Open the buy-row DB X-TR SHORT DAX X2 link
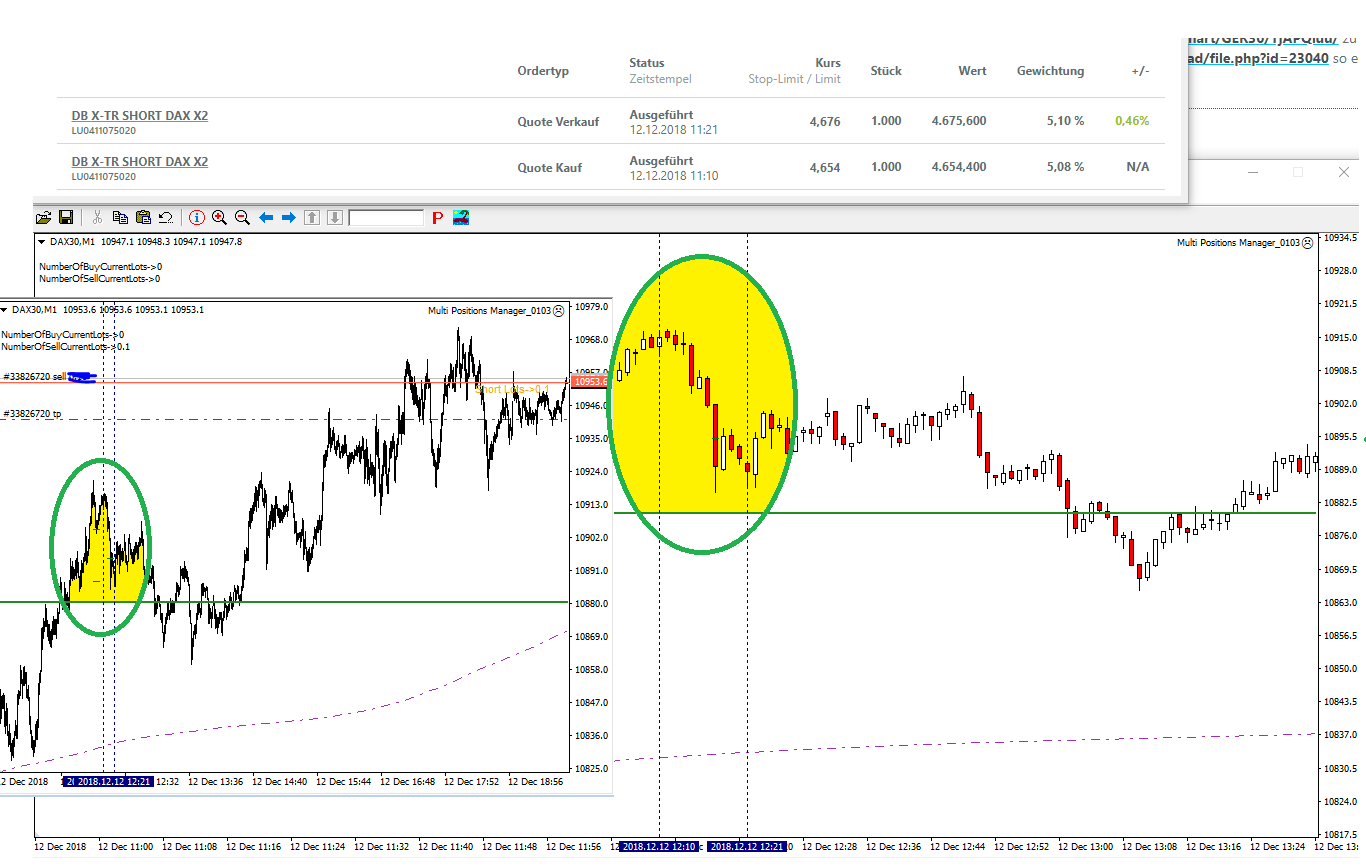Screen dimensions: 1366x866 coord(139,162)
